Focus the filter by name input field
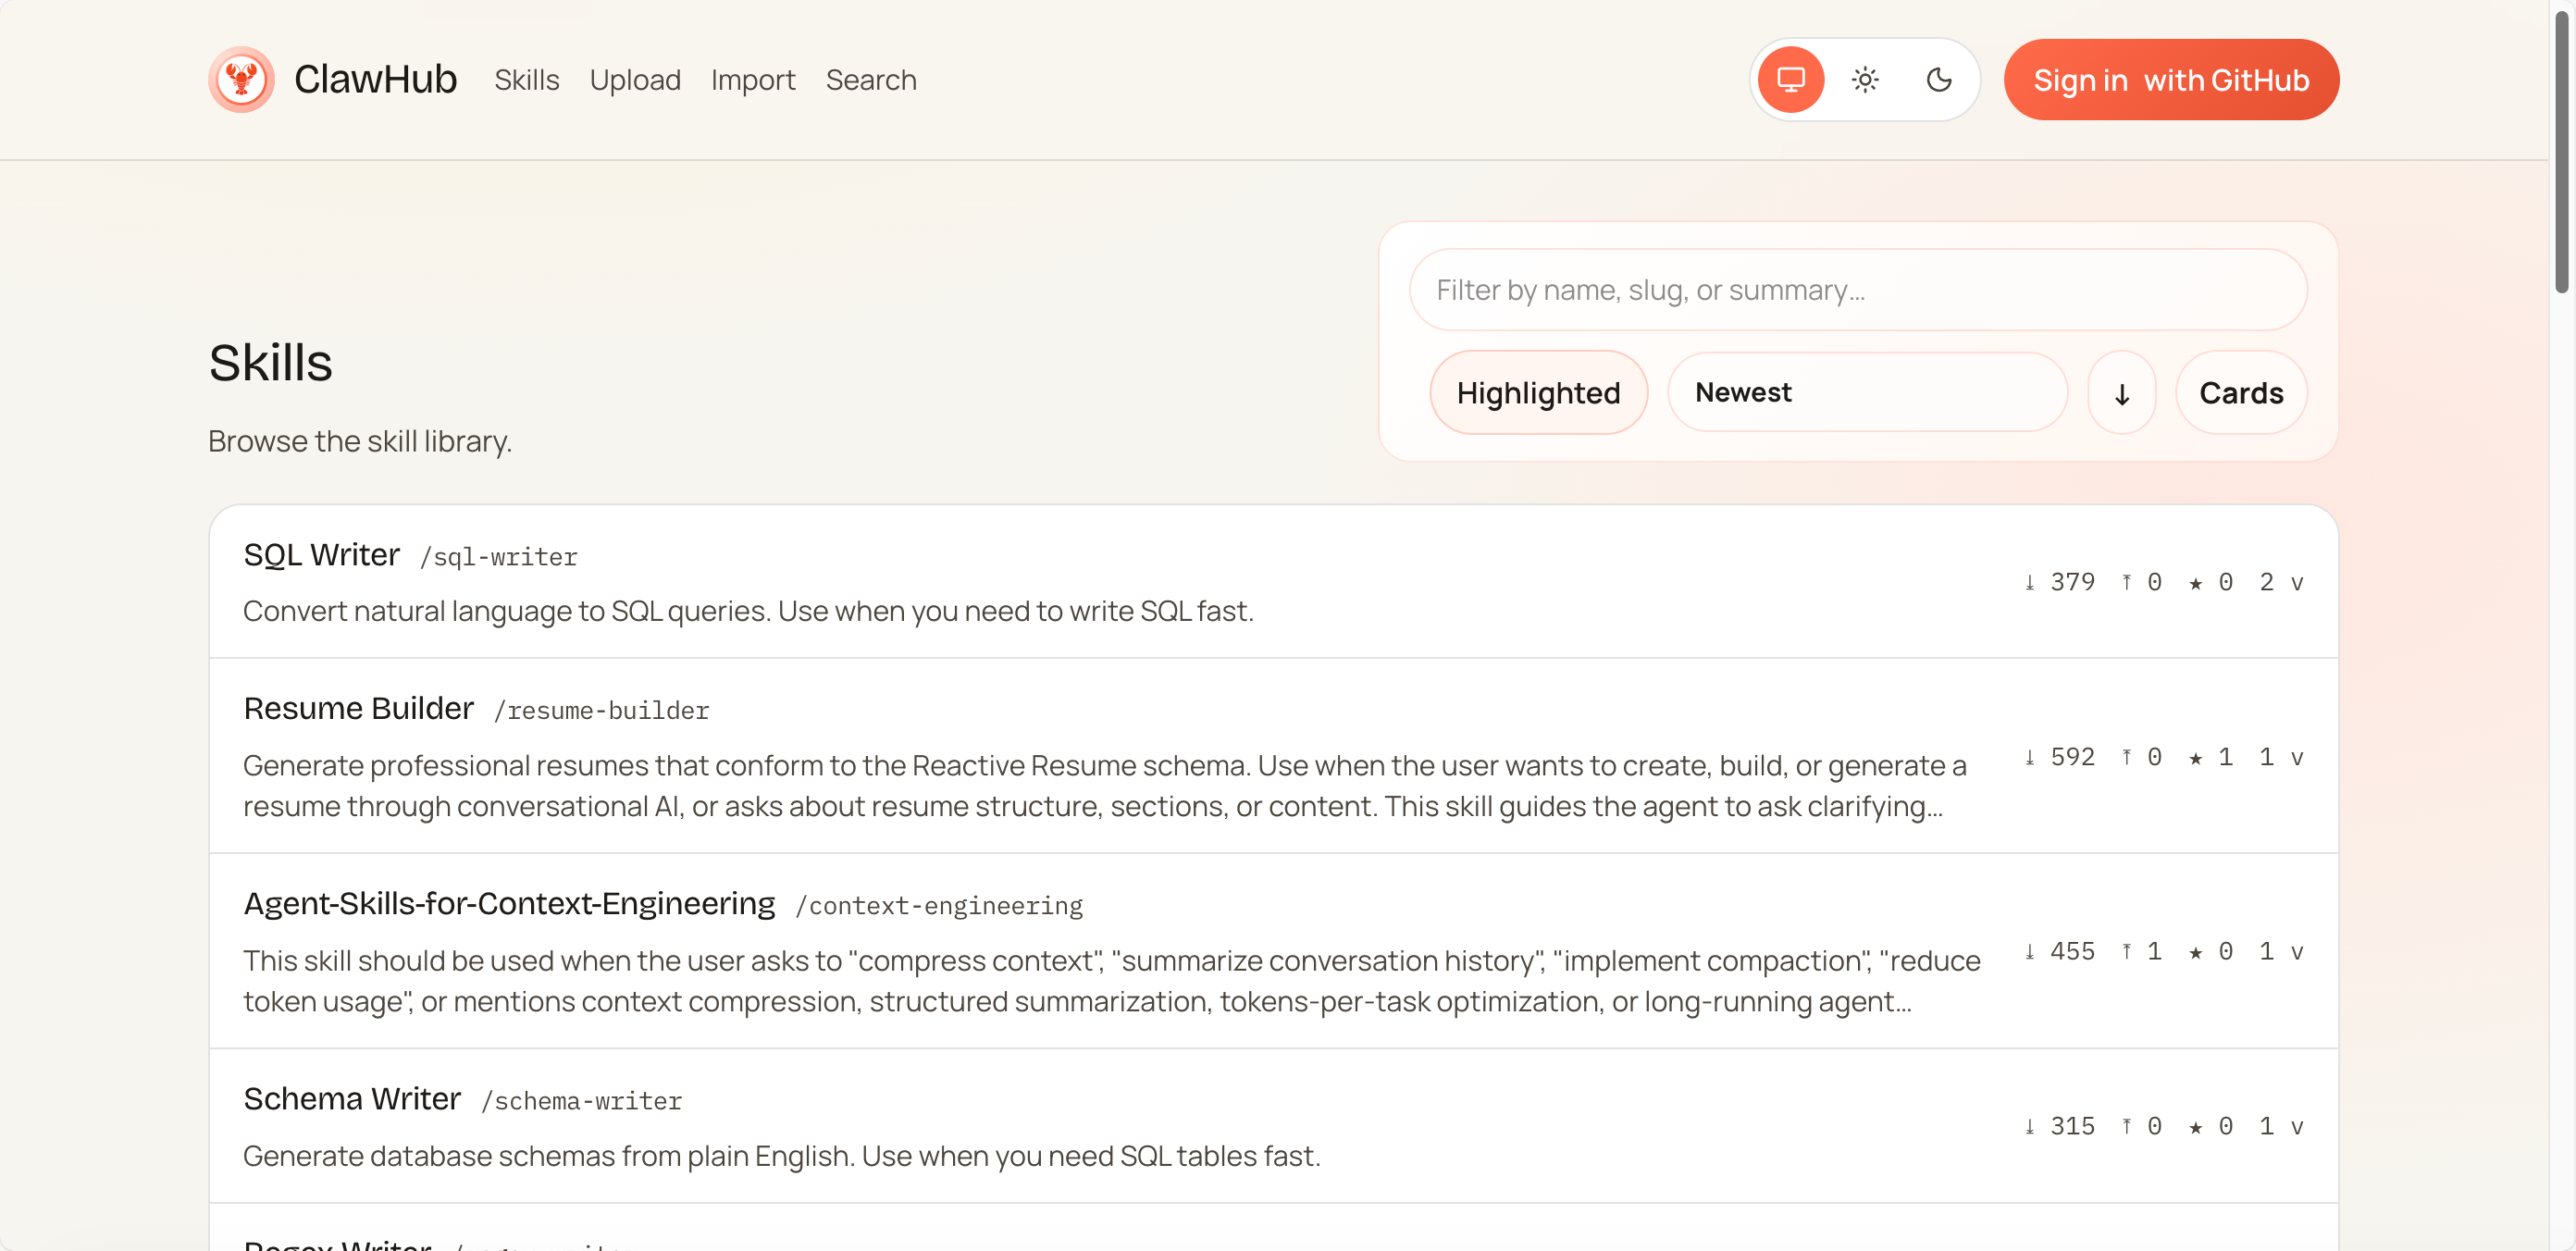 (1857, 290)
